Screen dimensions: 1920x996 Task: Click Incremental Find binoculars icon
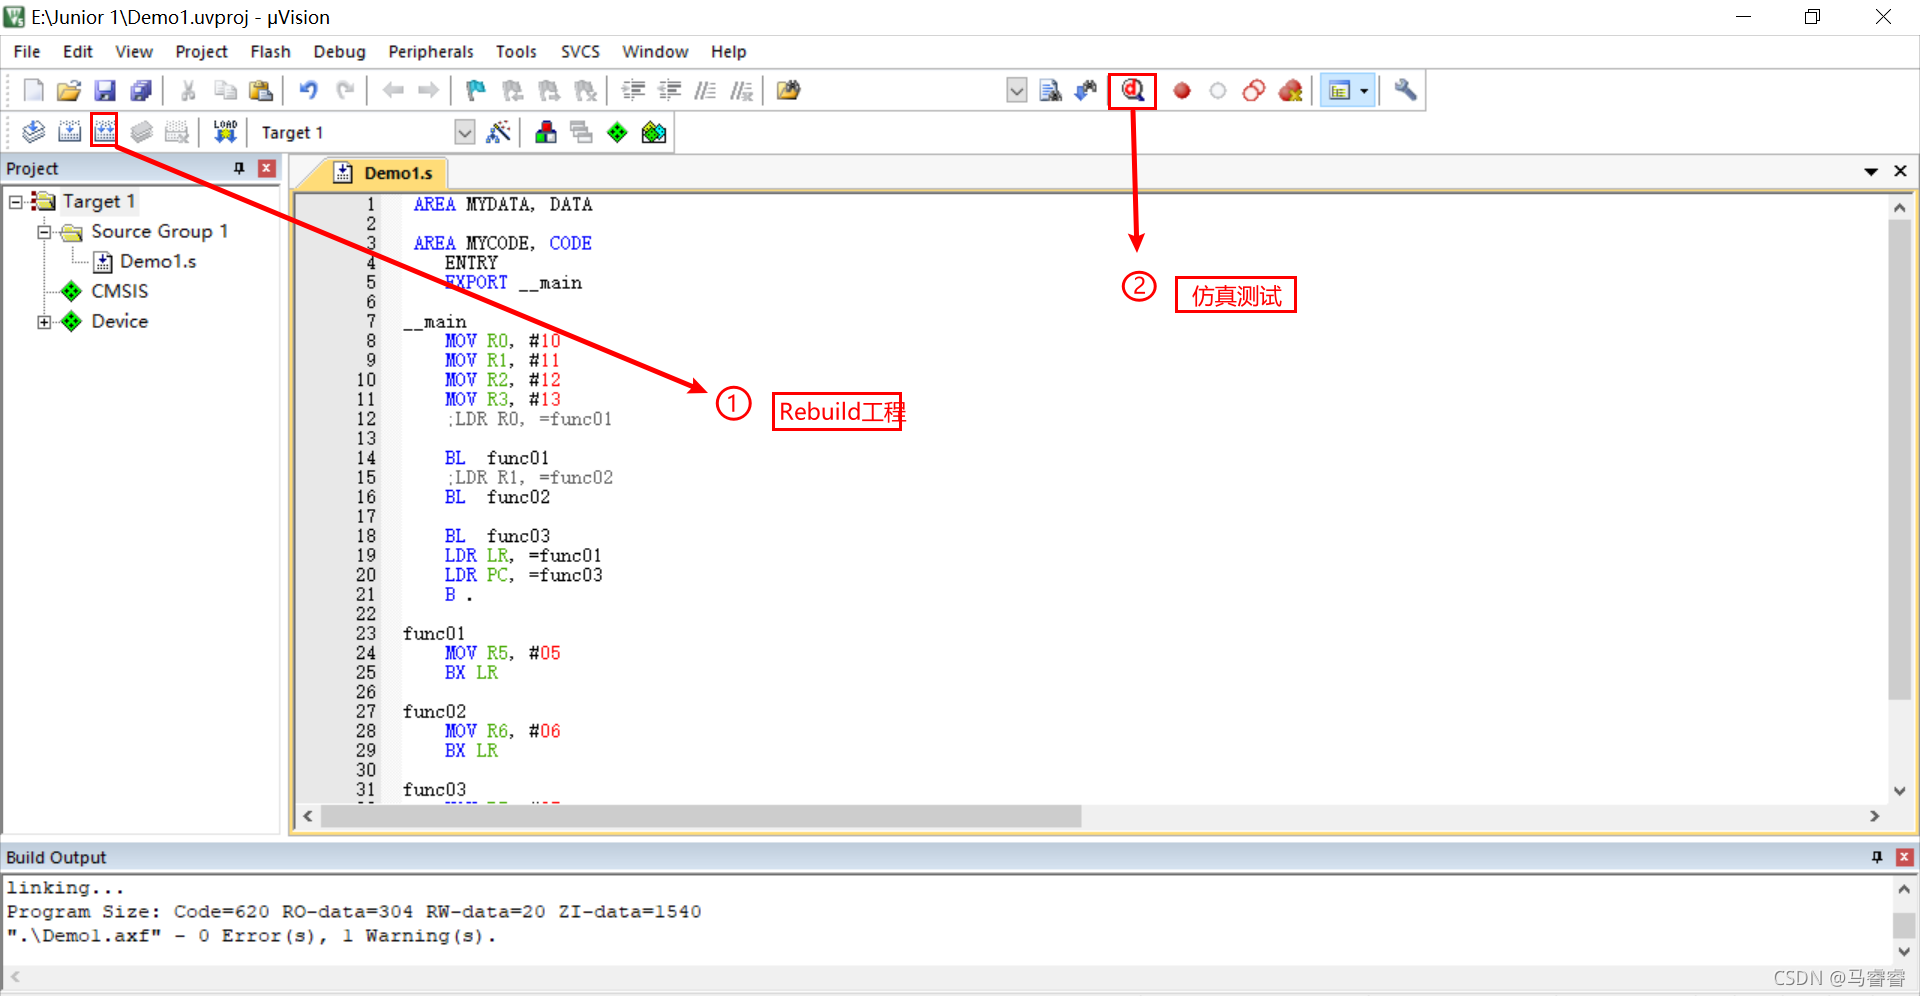click(1086, 91)
